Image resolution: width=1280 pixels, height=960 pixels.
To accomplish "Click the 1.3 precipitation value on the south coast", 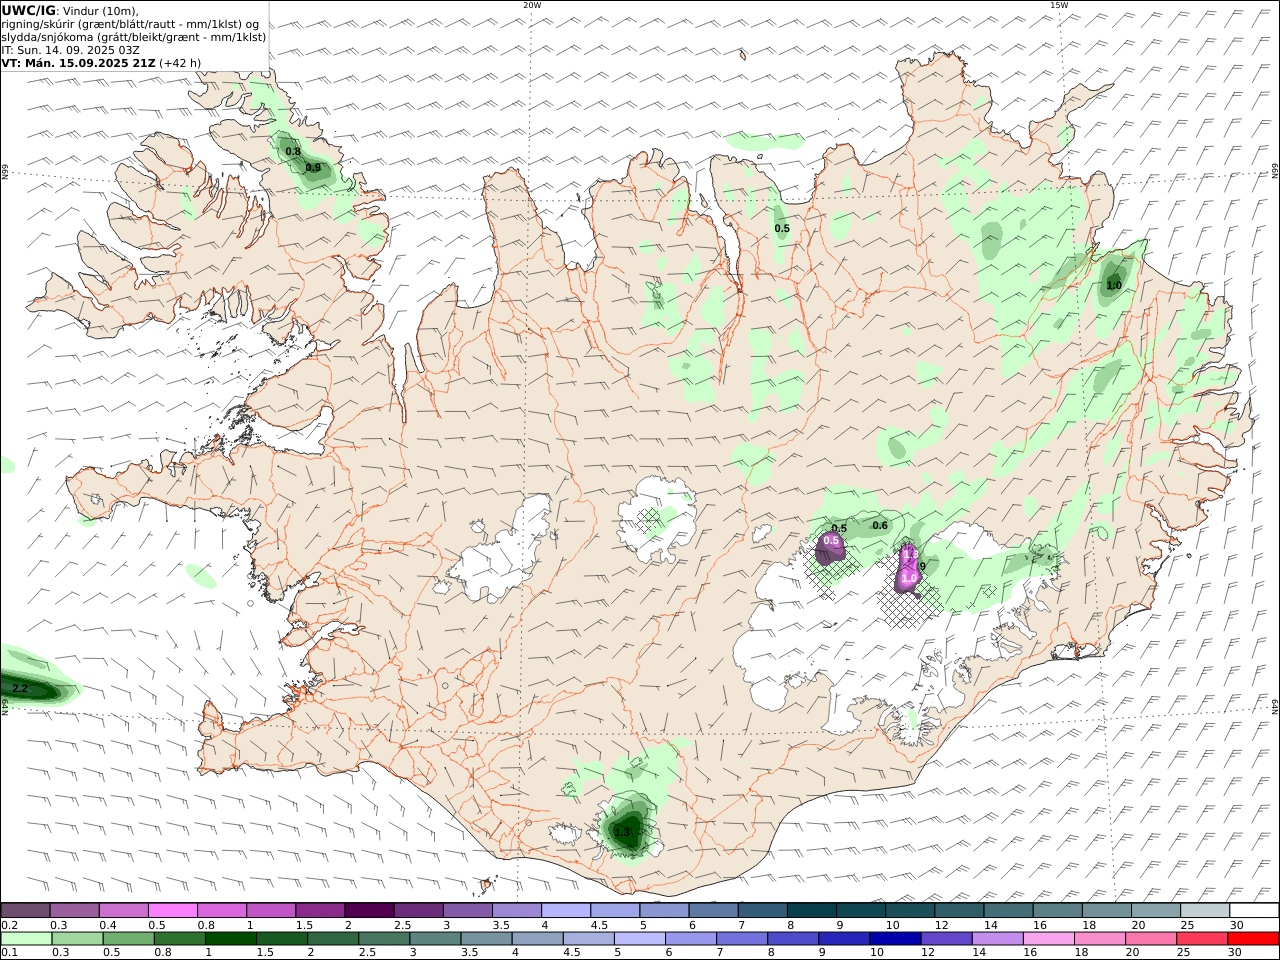I will point(622,832).
